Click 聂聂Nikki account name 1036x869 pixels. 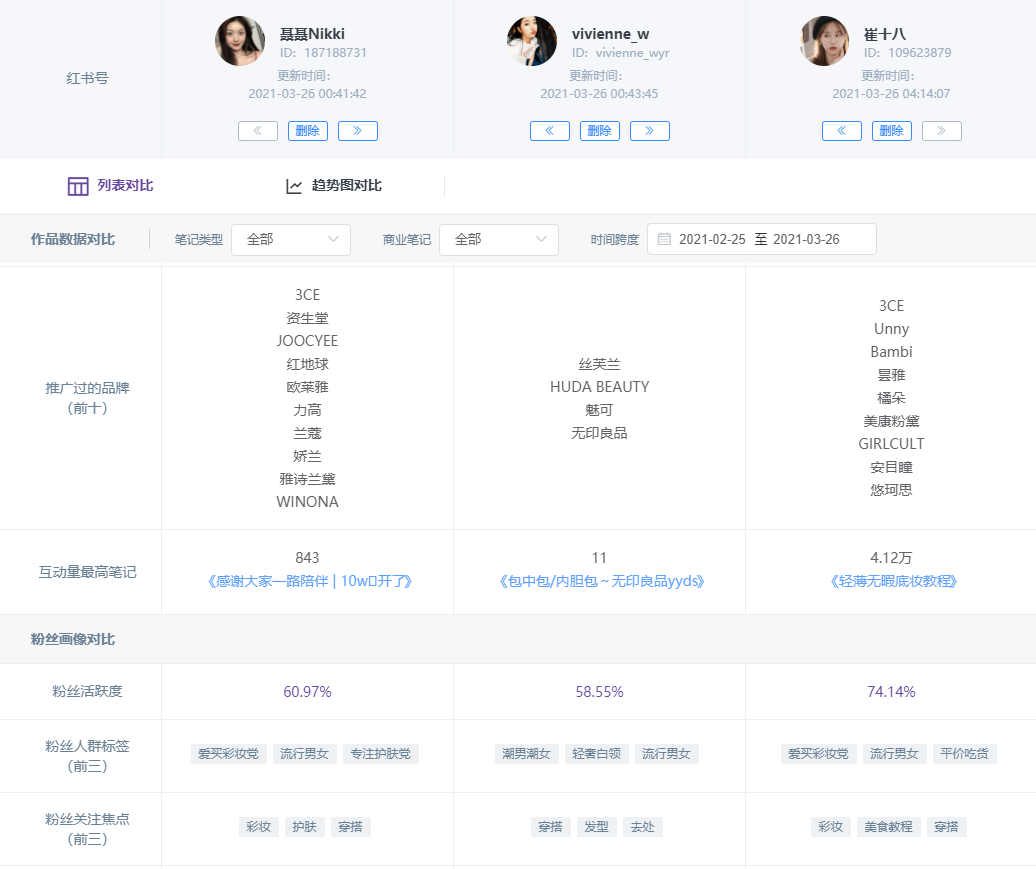(x=312, y=34)
